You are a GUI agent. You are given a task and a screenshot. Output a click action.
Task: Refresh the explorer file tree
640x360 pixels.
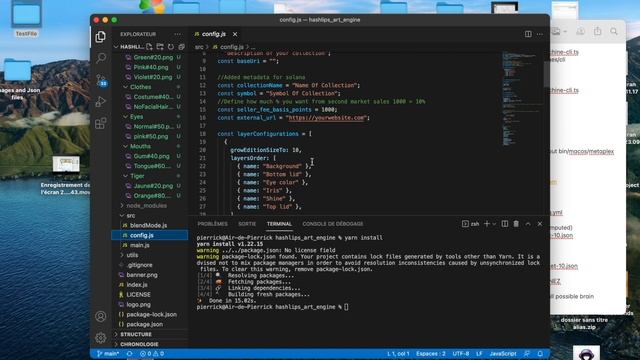click(171, 47)
